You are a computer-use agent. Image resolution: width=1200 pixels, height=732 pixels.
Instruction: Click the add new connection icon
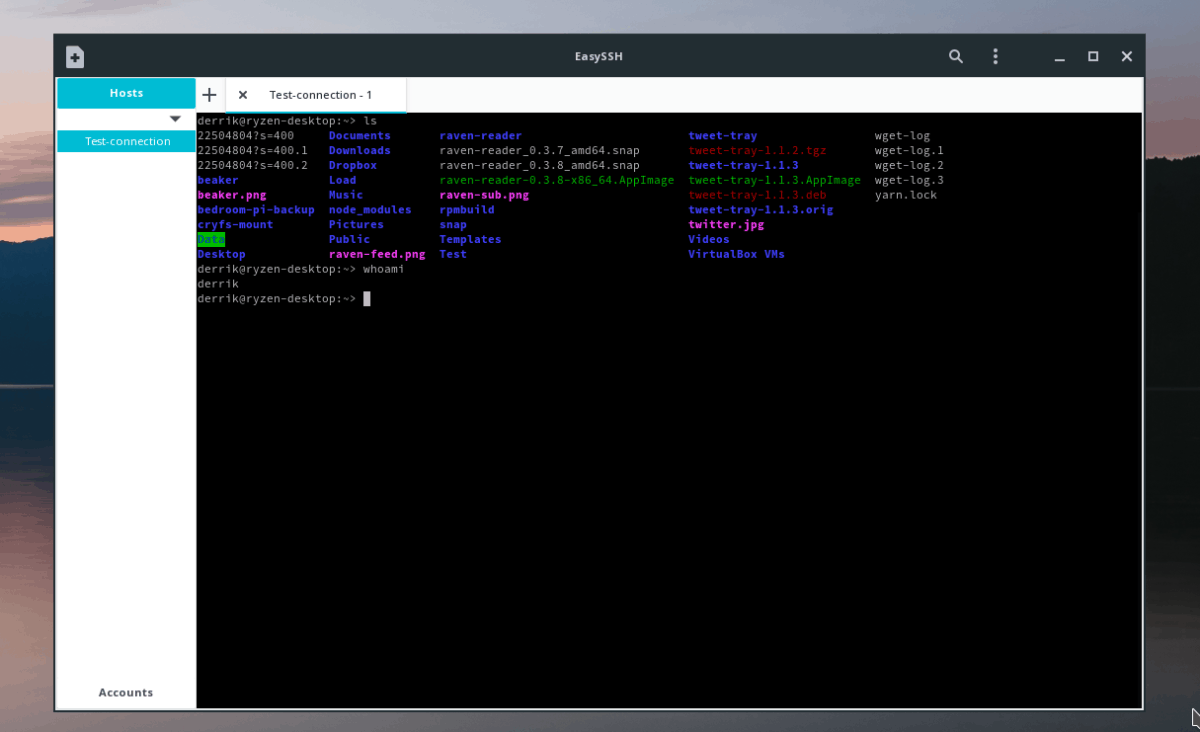tap(75, 57)
